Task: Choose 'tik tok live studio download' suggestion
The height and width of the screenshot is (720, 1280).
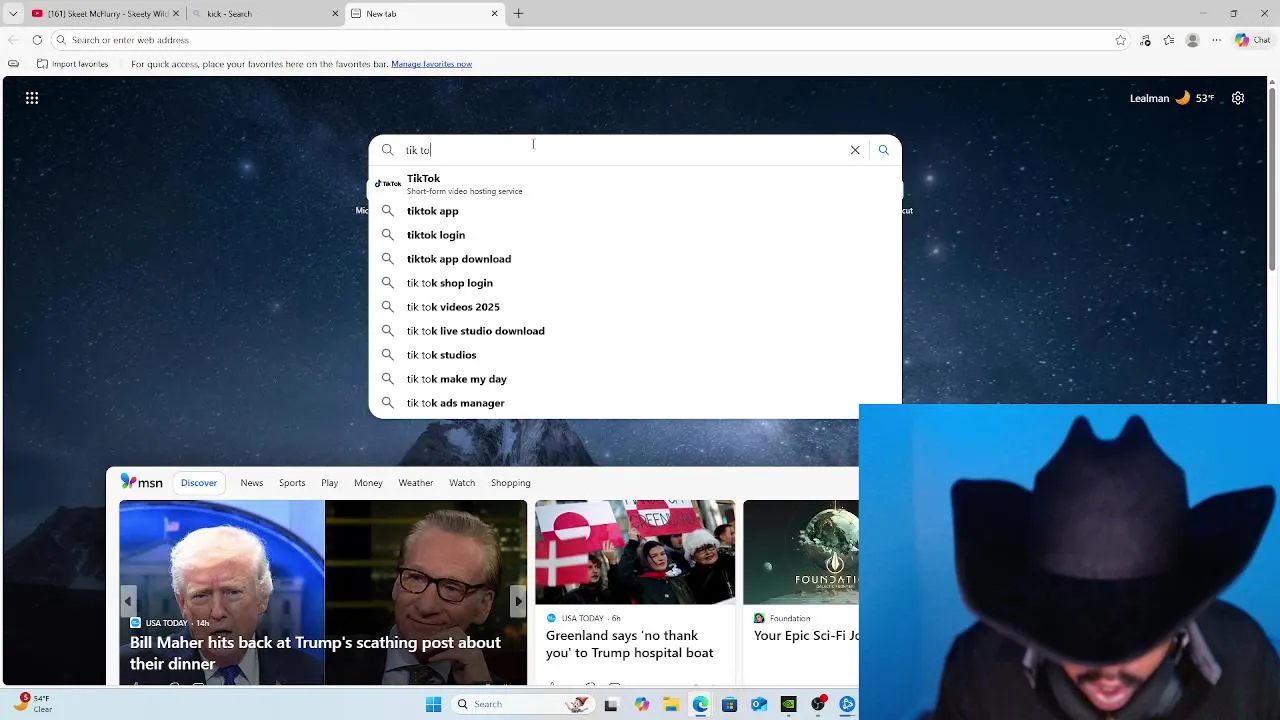Action: click(635, 331)
